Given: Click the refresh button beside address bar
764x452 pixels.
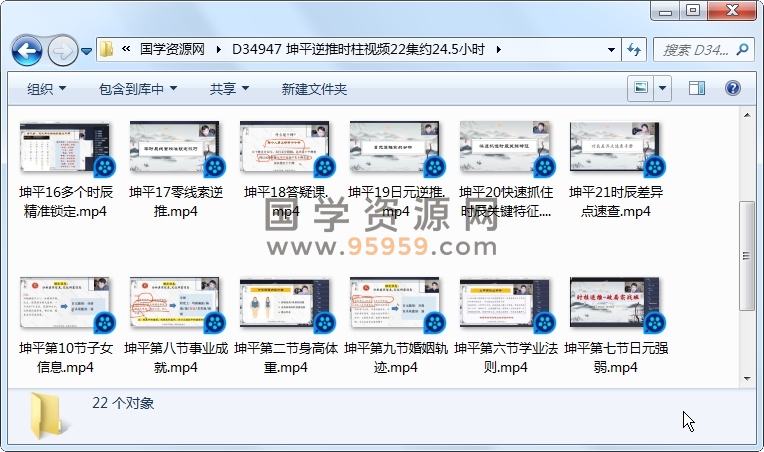Looking at the screenshot, I should 634,49.
